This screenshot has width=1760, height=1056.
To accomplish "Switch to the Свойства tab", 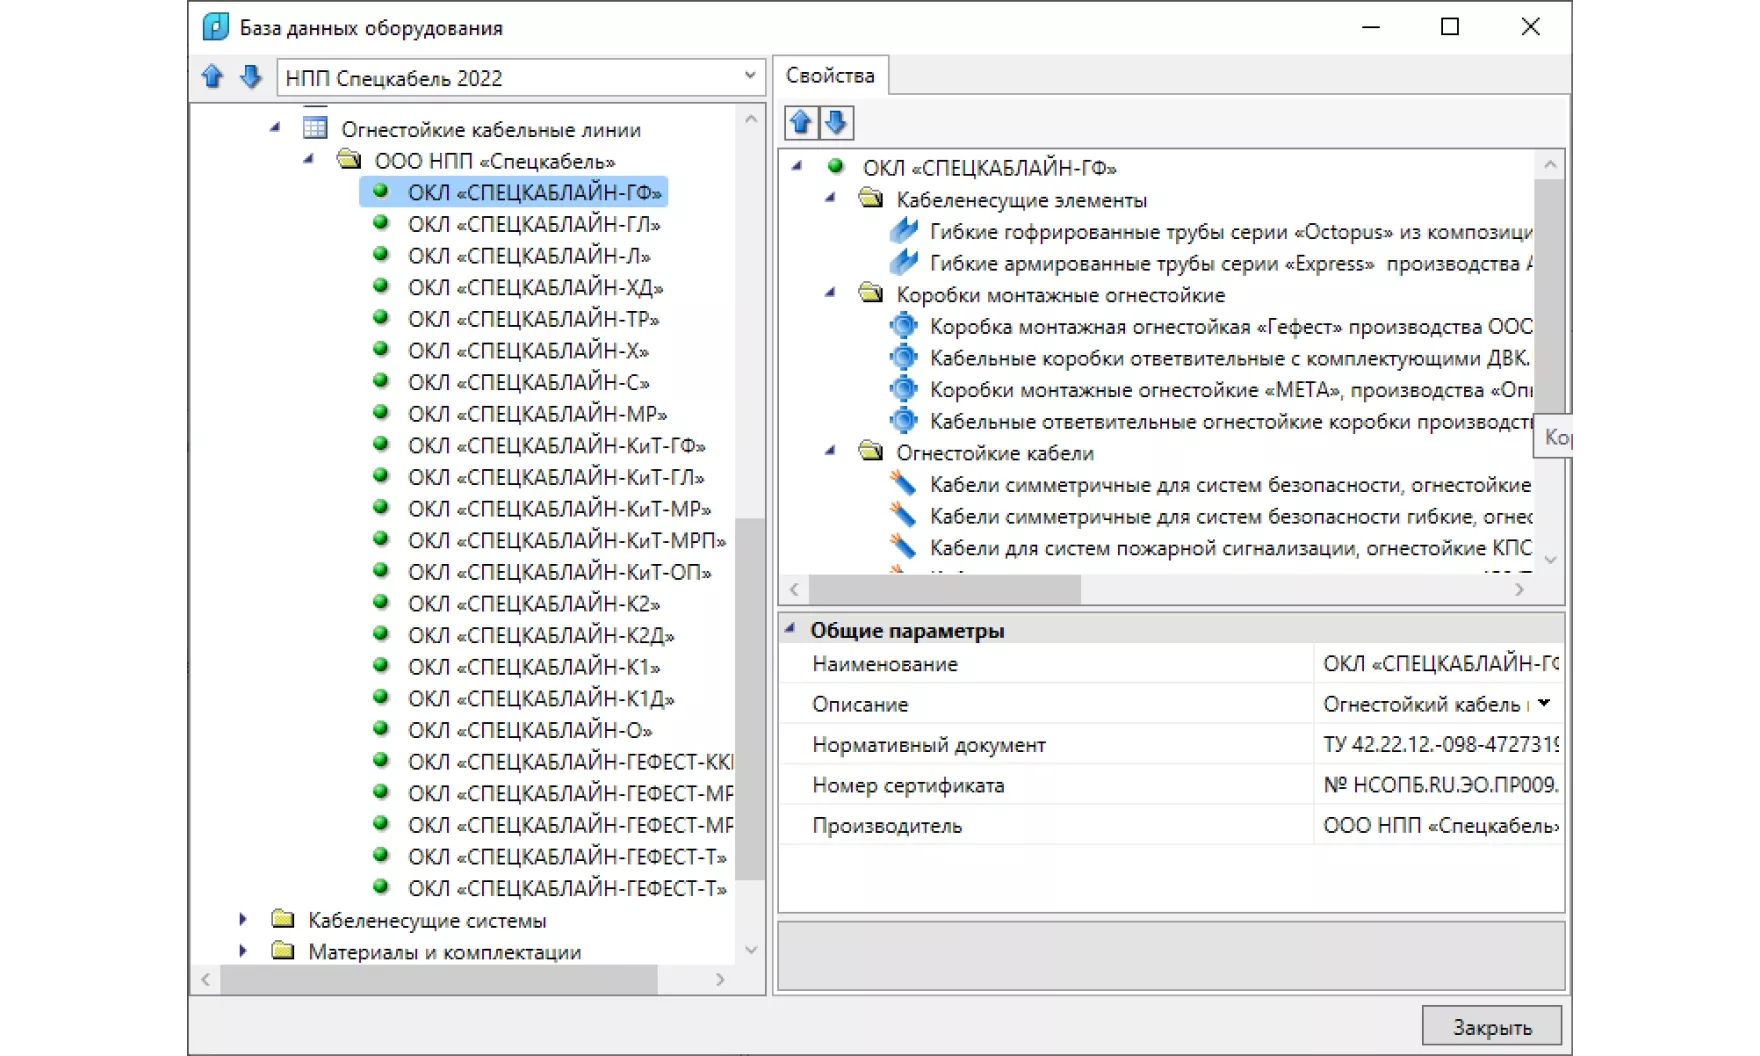I will click(x=831, y=74).
